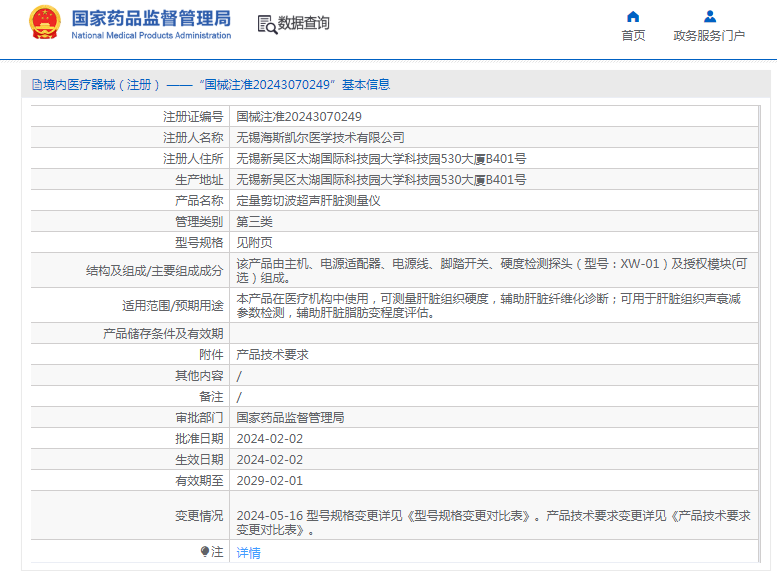This screenshot has width=777, height=571.
Task: Click the 境内医疗器械（注册）基本信息 heading
Action: pos(217,85)
